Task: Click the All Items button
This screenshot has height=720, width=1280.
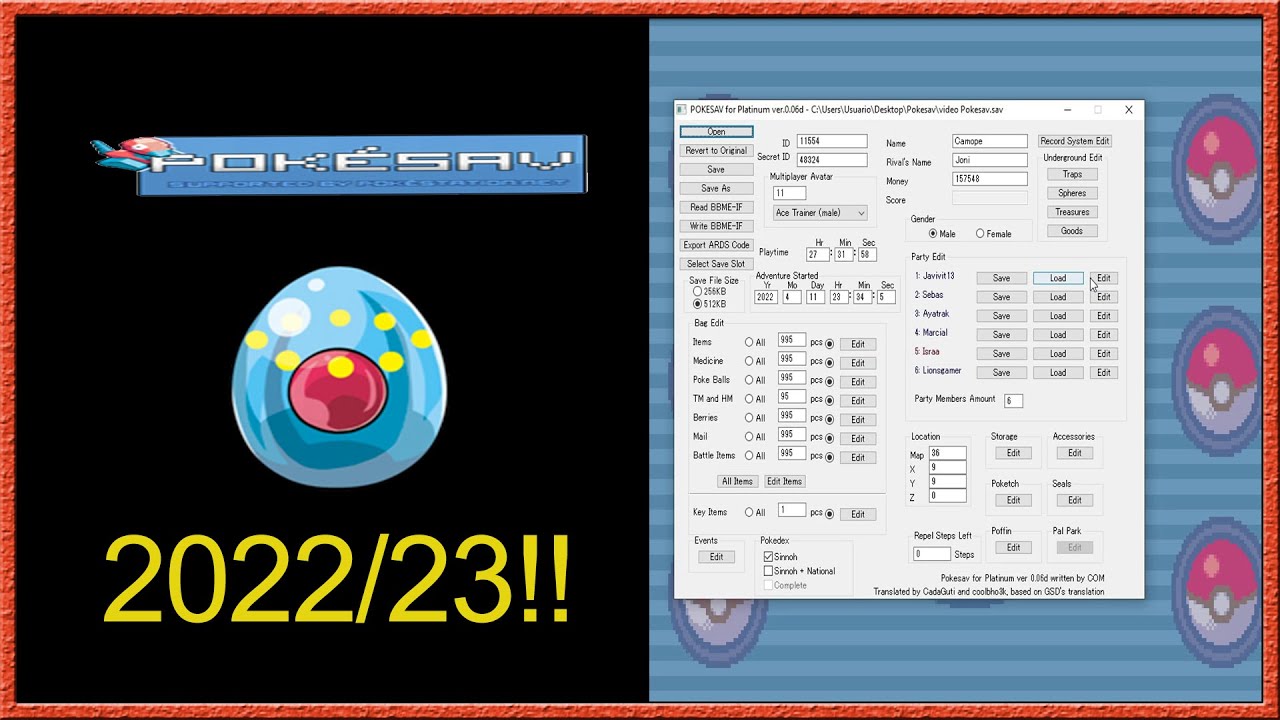Action: point(737,482)
